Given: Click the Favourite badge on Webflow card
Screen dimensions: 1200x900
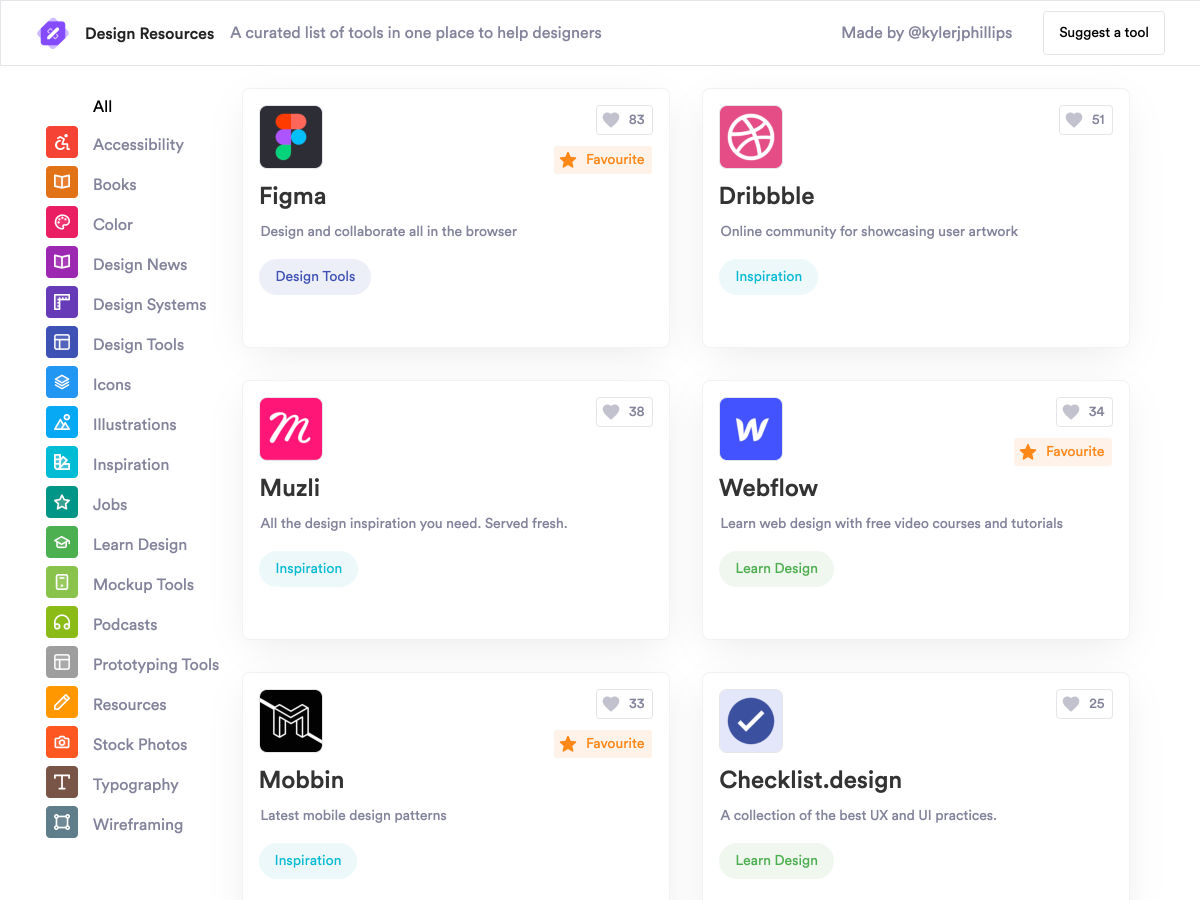Looking at the screenshot, I should coord(1062,452).
